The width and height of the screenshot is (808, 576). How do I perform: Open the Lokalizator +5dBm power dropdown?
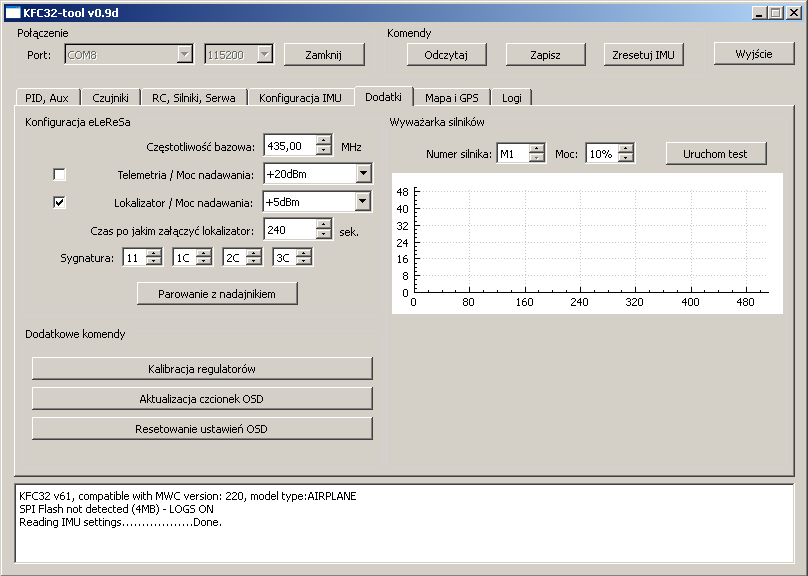click(x=362, y=202)
